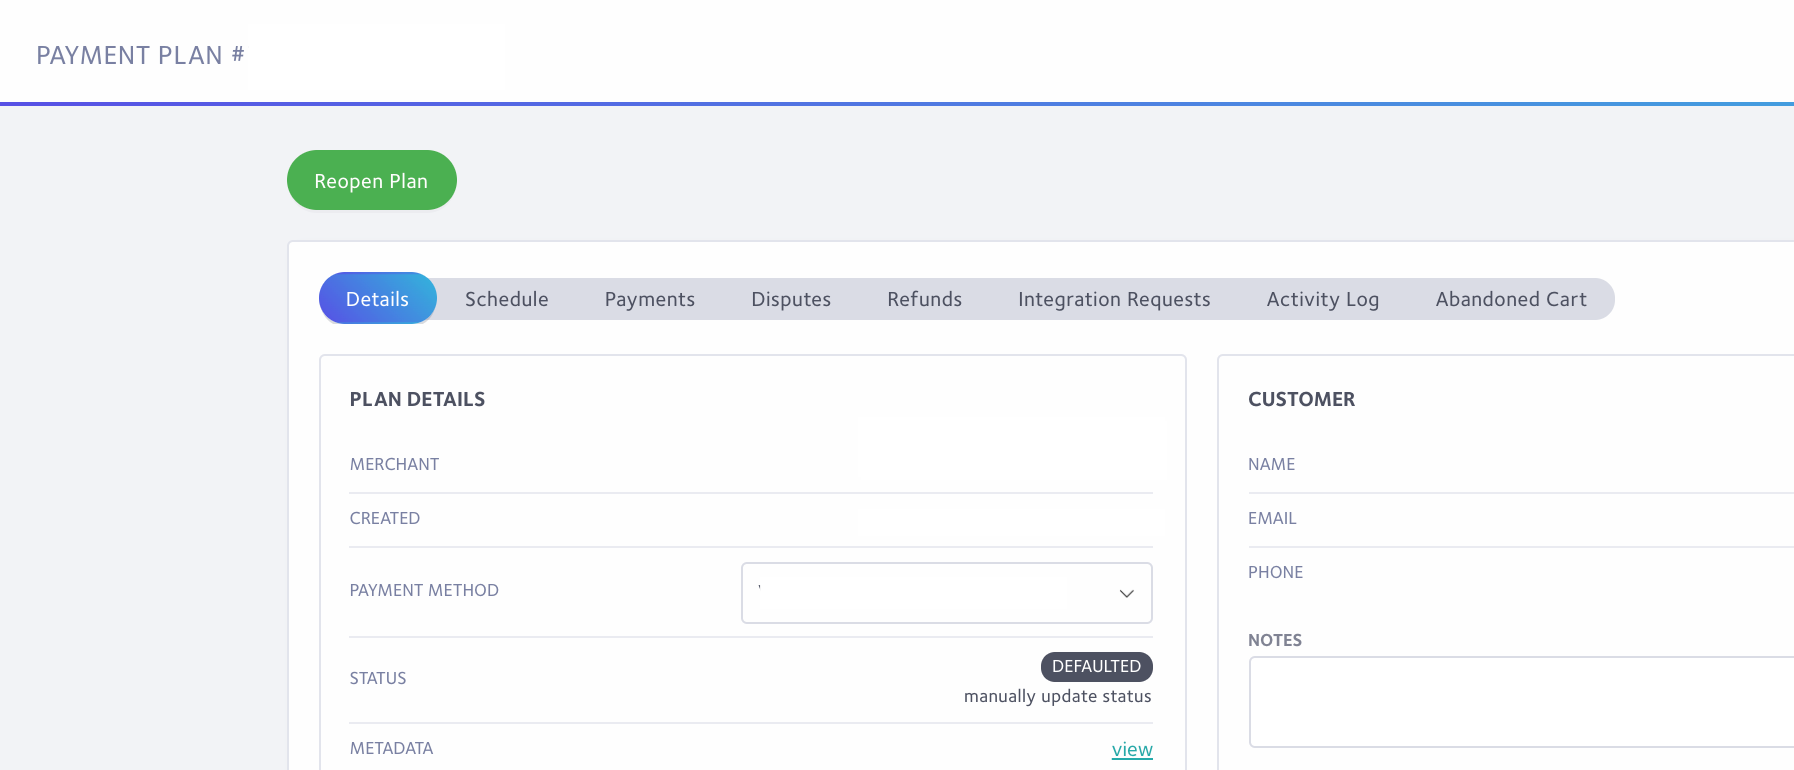Switch to the Schedule tab
The height and width of the screenshot is (770, 1794).
[x=507, y=299]
